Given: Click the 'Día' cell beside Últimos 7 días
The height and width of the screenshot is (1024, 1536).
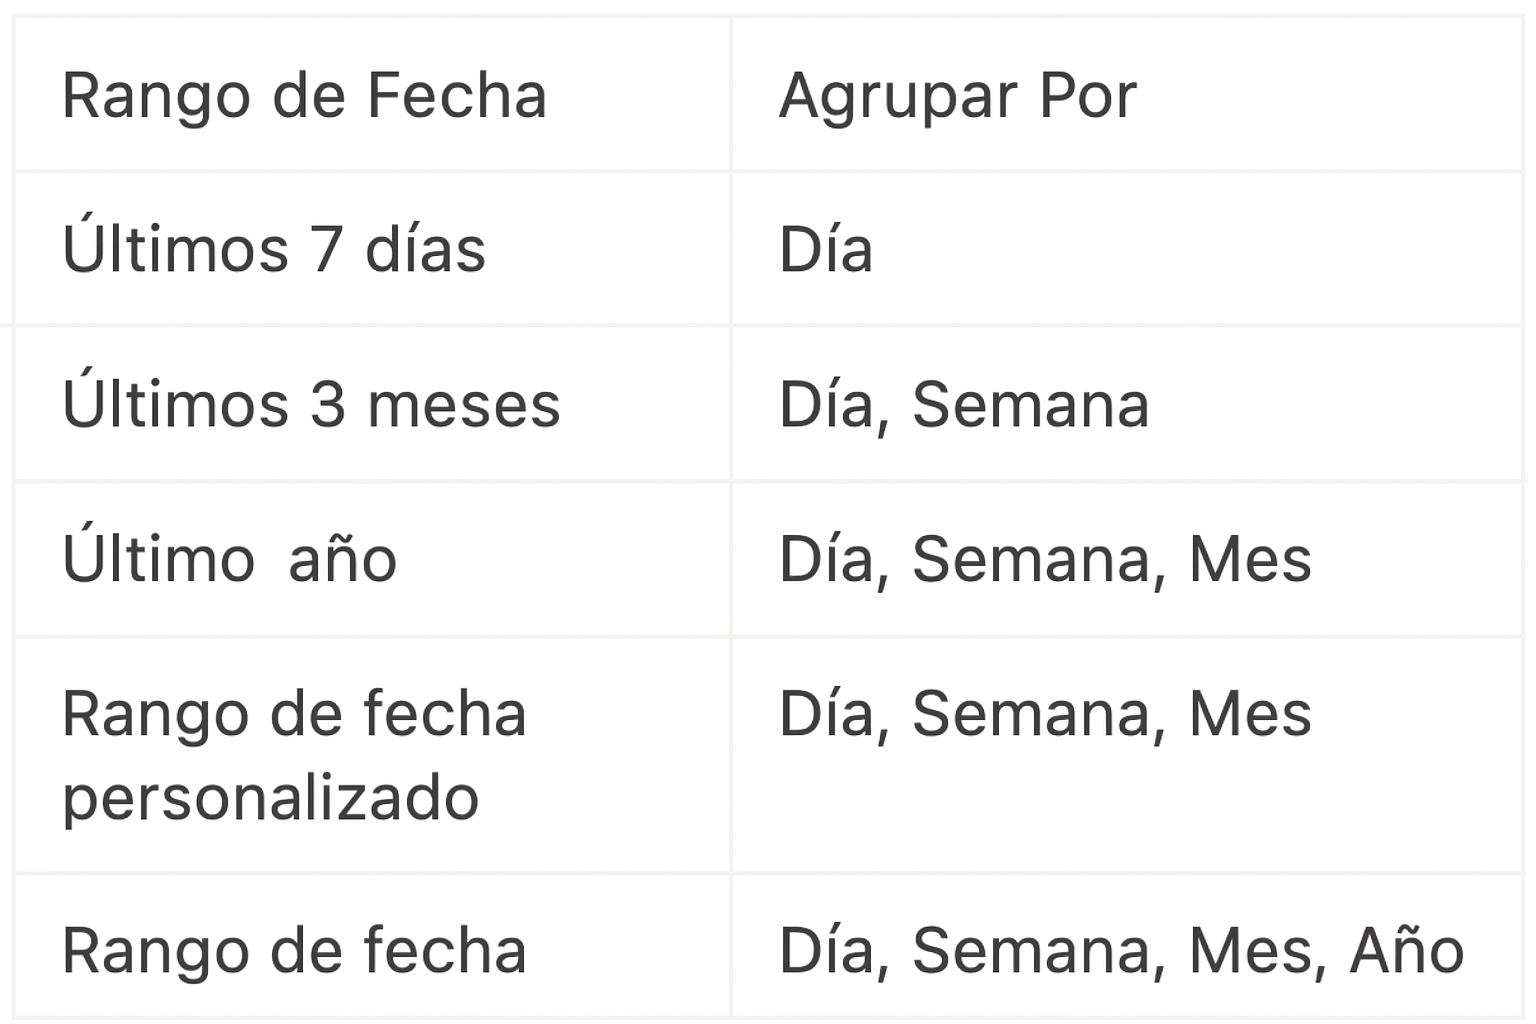Looking at the screenshot, I should 1127,250.
